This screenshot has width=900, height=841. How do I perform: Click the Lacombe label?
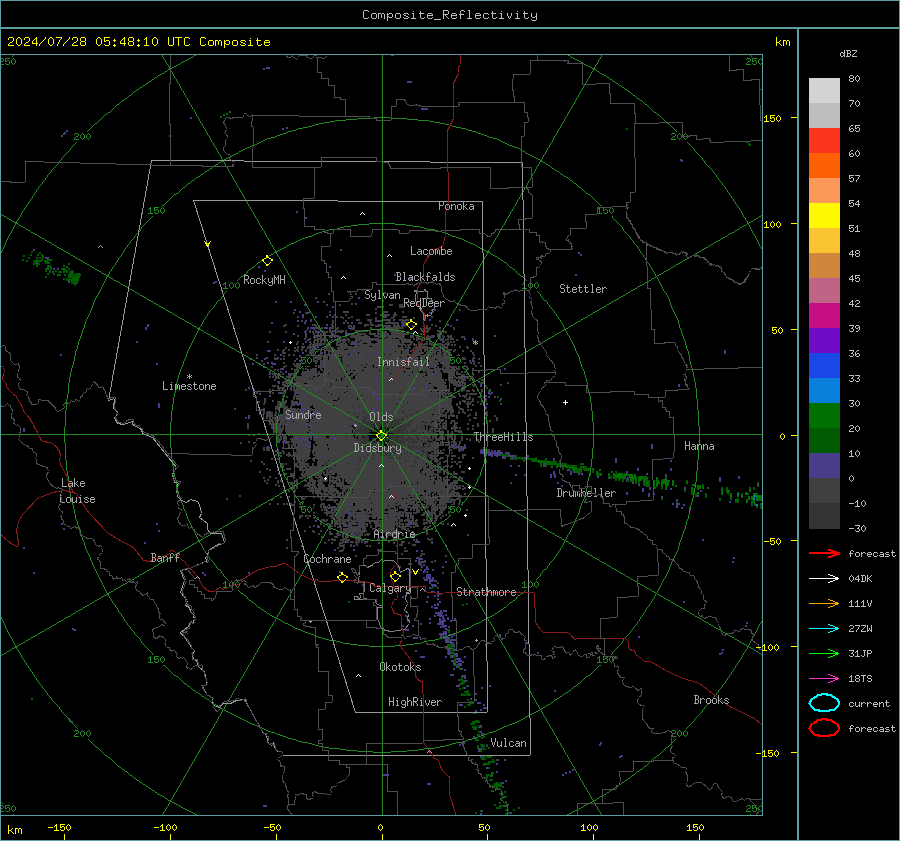[x=431, y=251]
